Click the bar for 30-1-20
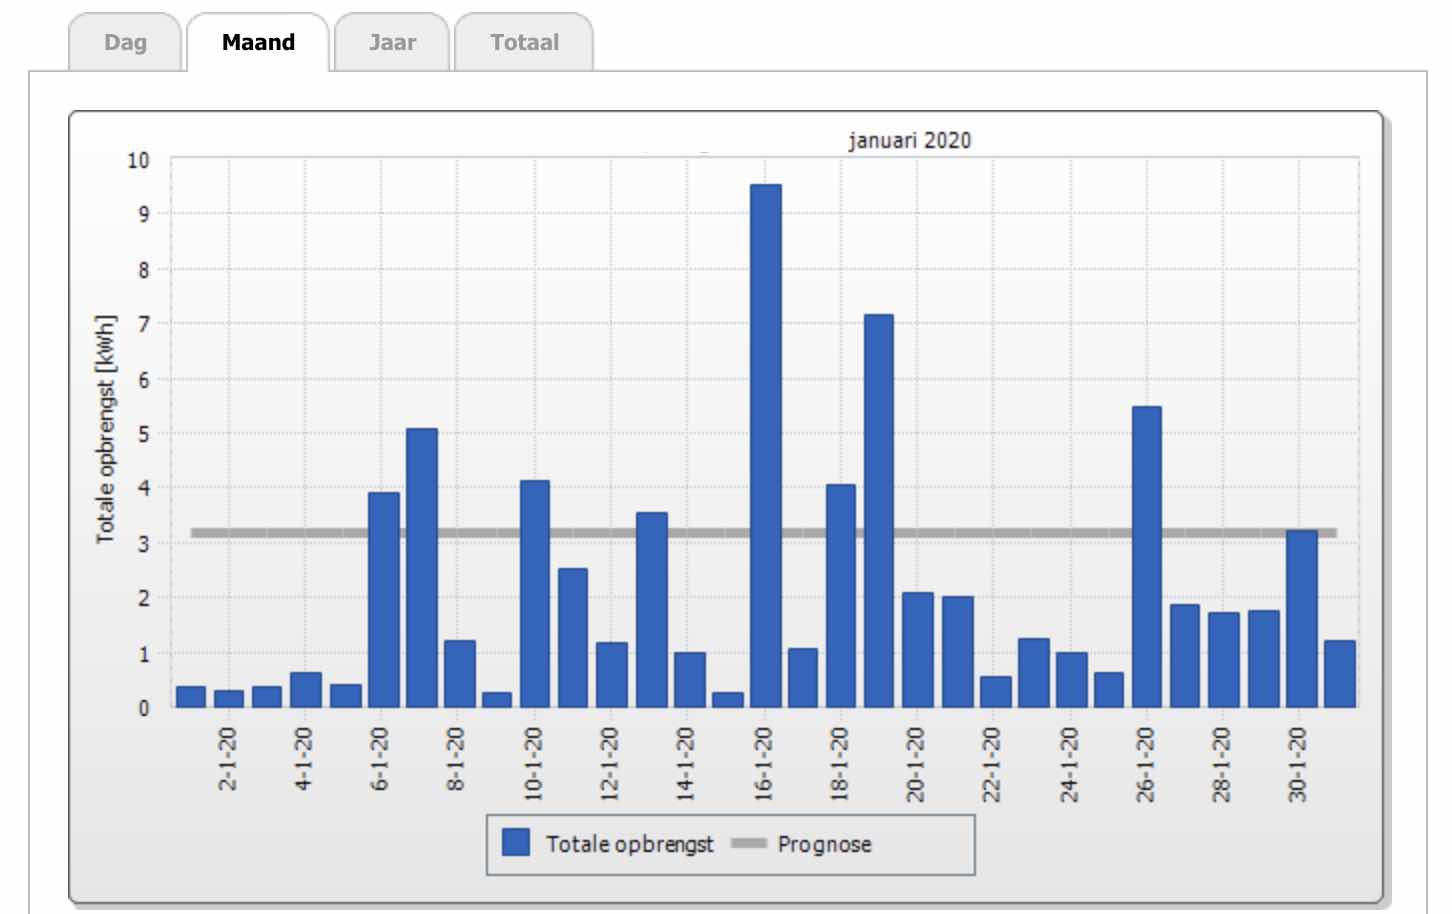Image resolution: width=1452 pixels, height=914 pixels. [x=1301, y=619]
